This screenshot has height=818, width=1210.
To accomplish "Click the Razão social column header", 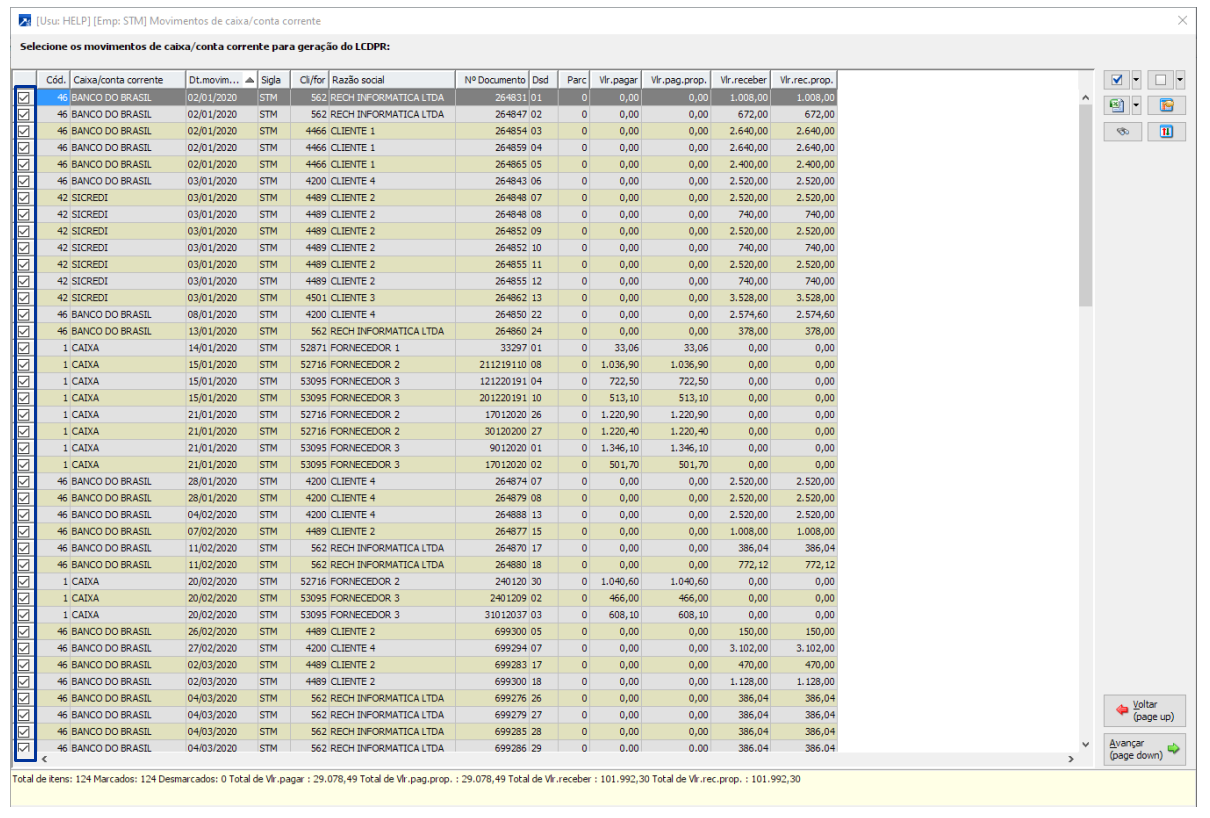I will 391,80.
